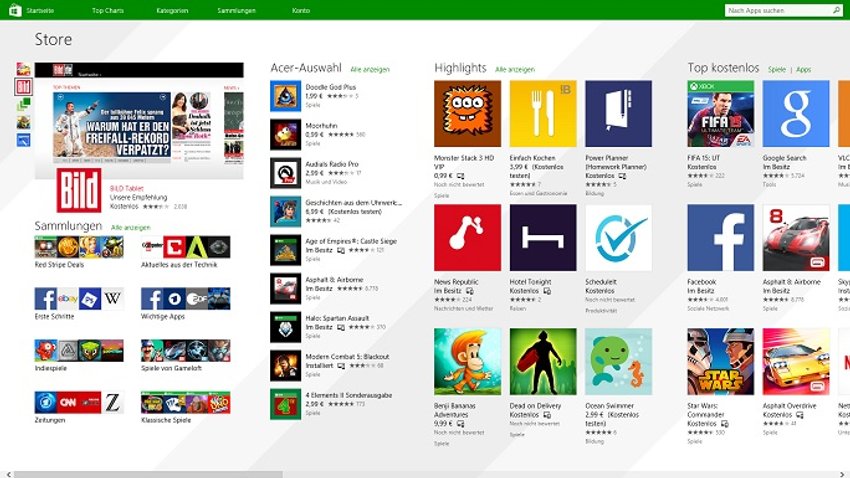Open 4 Elements II Sonderausgabe icon
The image size is (850, 478).
pyautogui.click(x=286, y=404)
